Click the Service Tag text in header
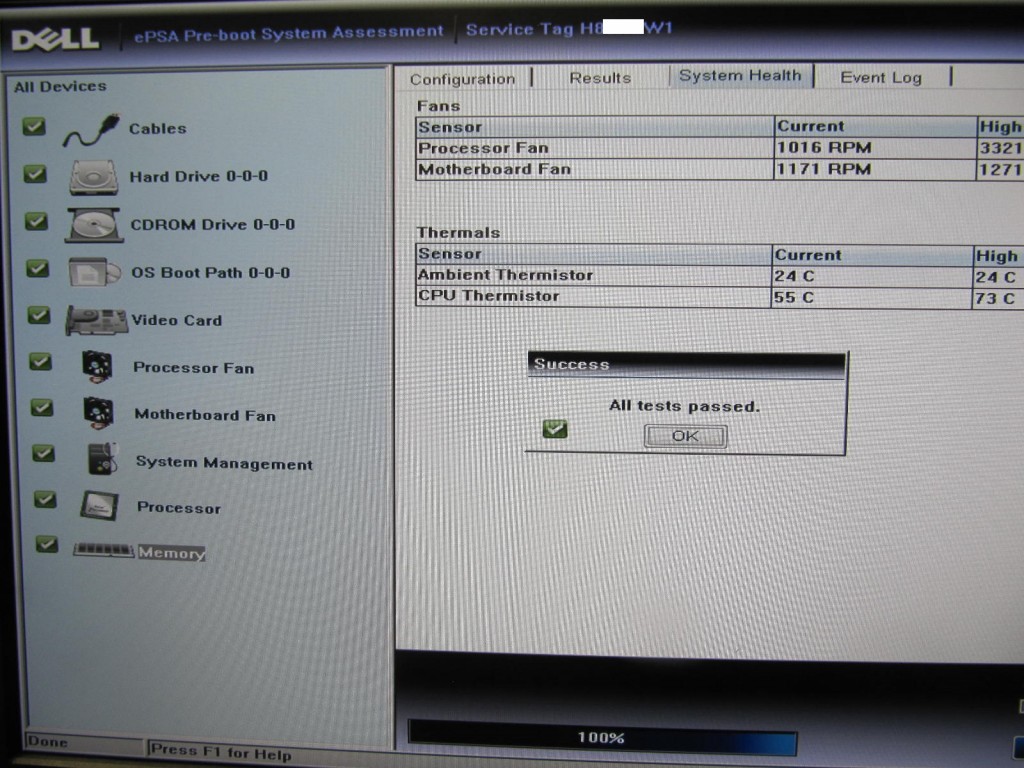The image size is (1024, 768). click(569, 29)
